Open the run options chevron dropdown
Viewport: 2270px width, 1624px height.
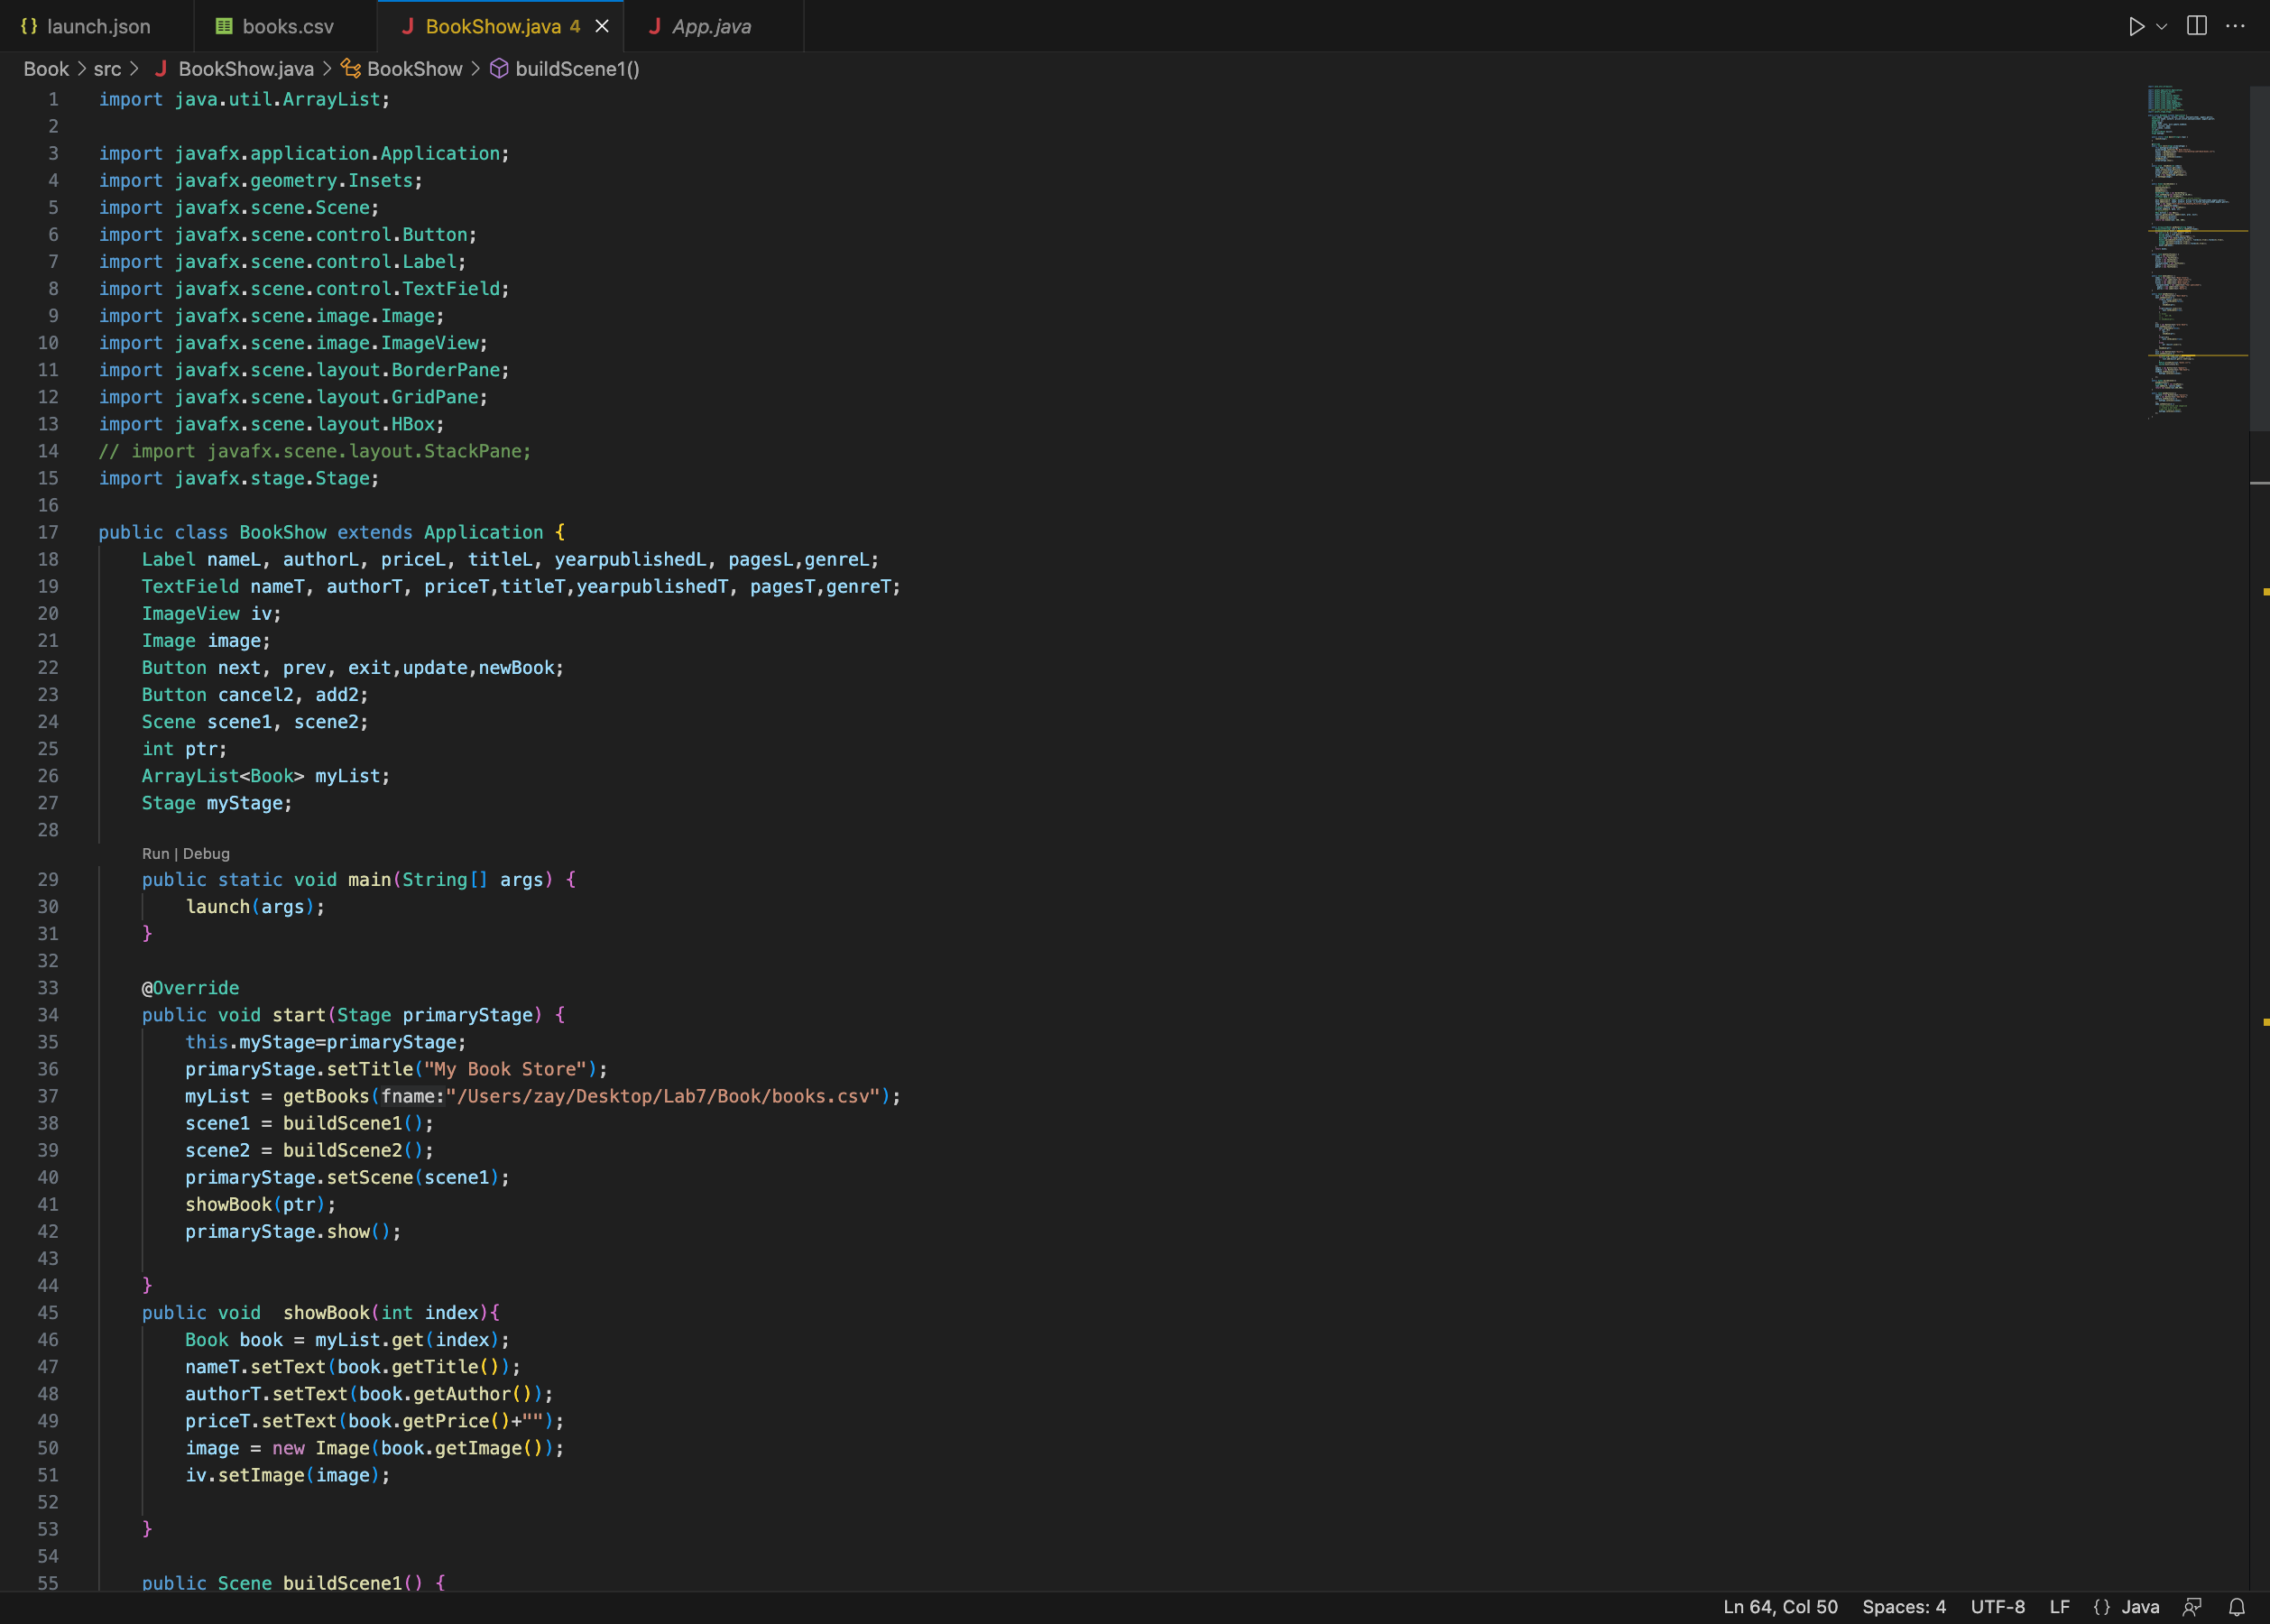(2160, 26)
